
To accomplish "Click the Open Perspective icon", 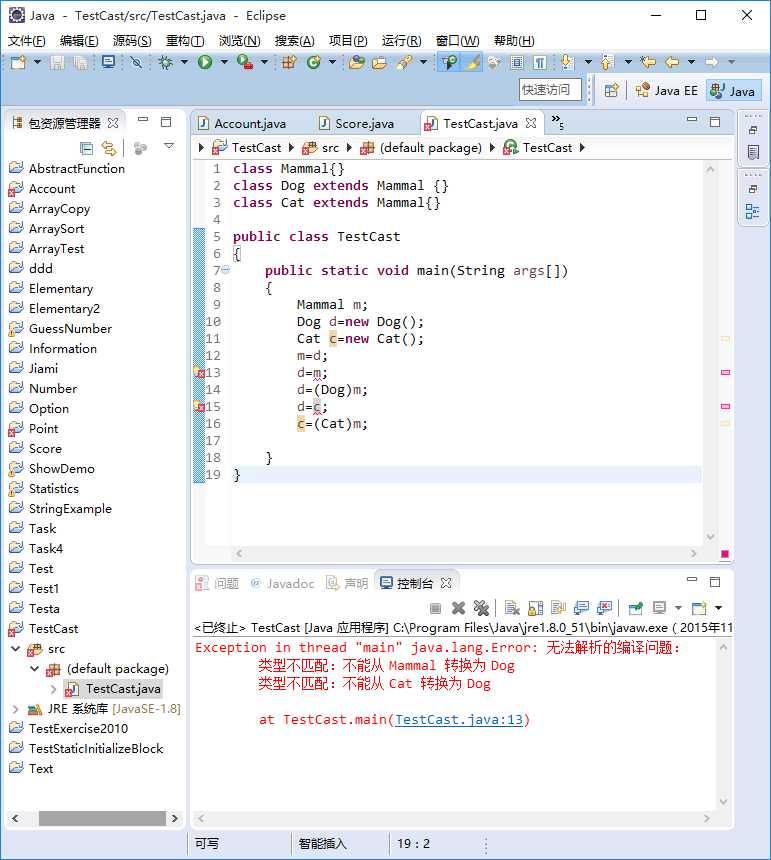I will coord(611,90).
